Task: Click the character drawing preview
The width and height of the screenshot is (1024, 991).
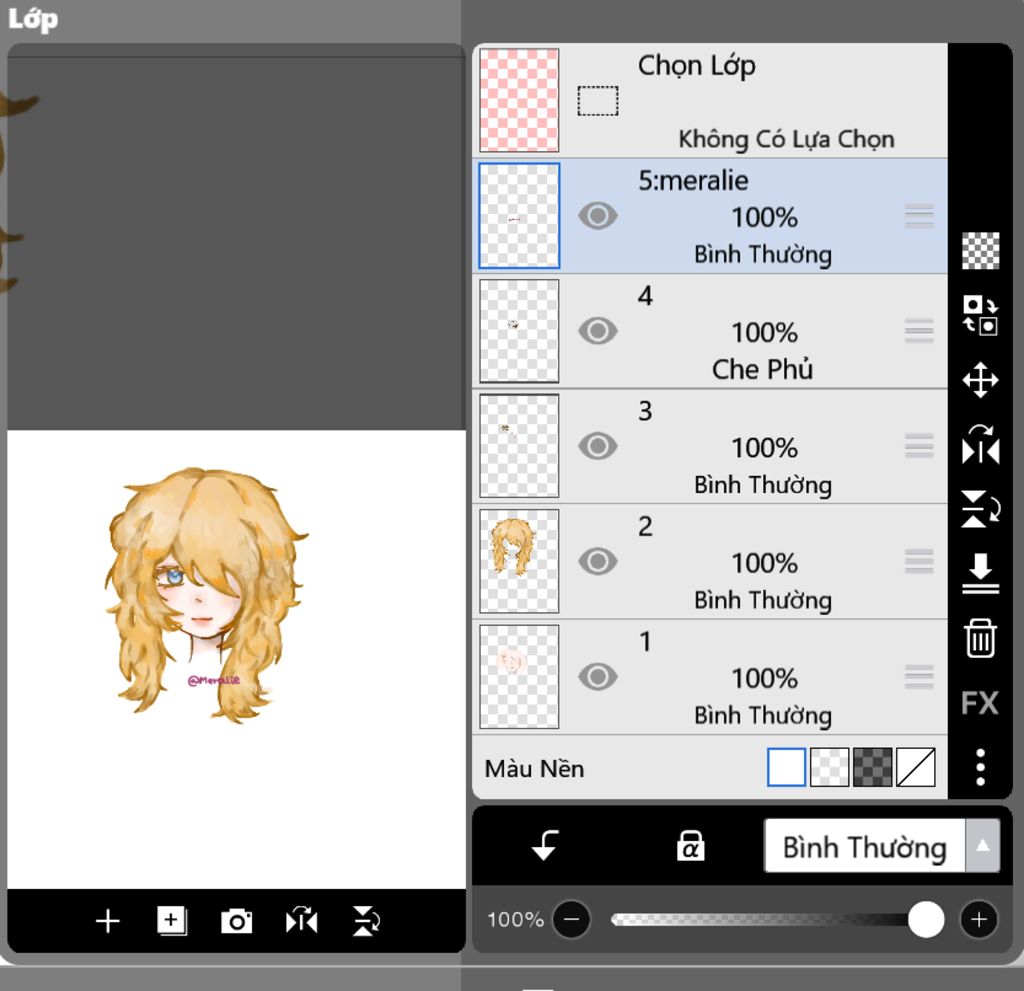Action: [x=206, y=594]
